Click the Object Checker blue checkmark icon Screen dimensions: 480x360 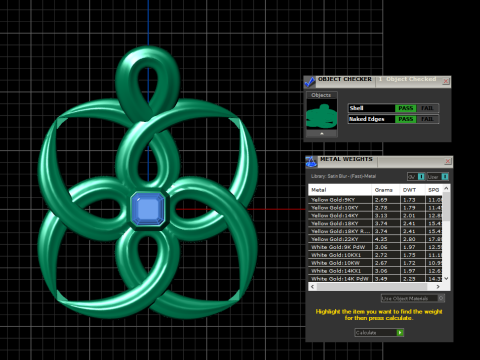tap(310, 82)
